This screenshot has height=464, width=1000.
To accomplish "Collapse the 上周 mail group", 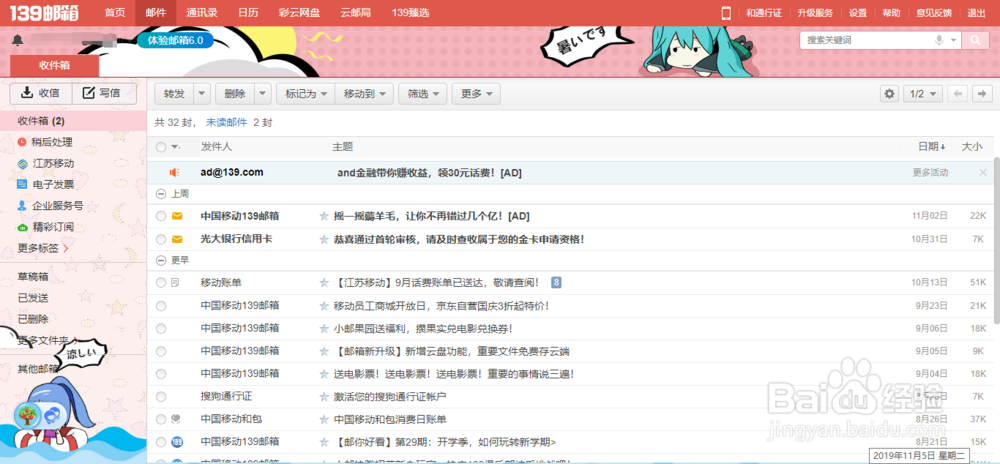I will pos(160,193).
